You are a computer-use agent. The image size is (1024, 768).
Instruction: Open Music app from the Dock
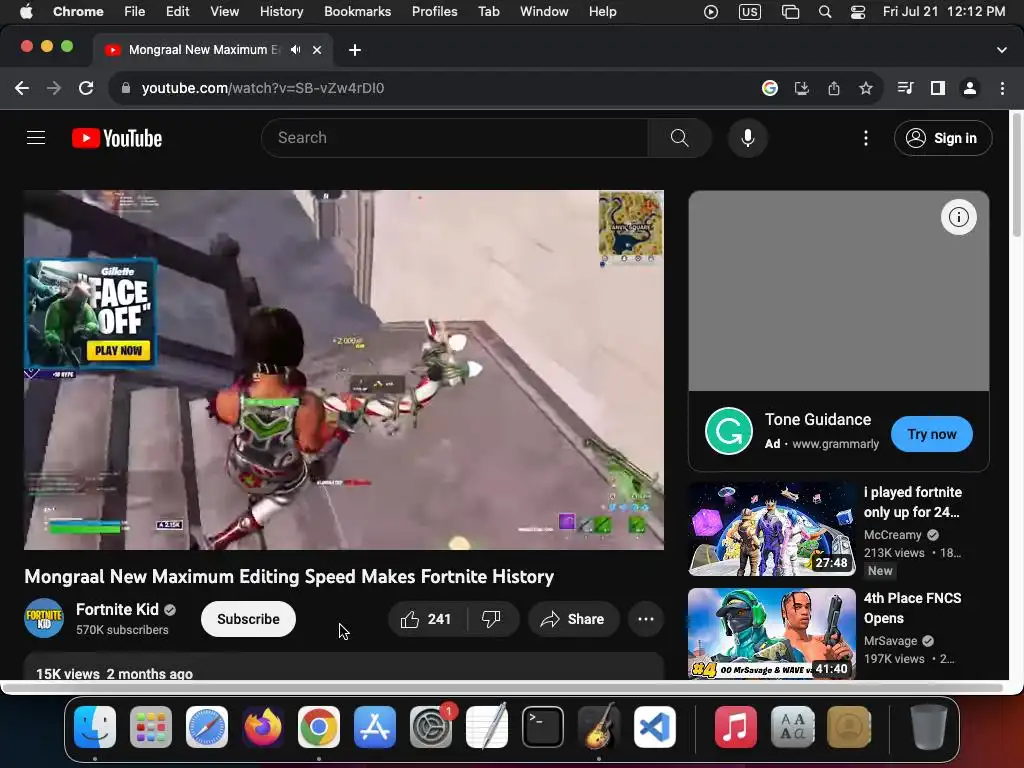tap(735, 726)
